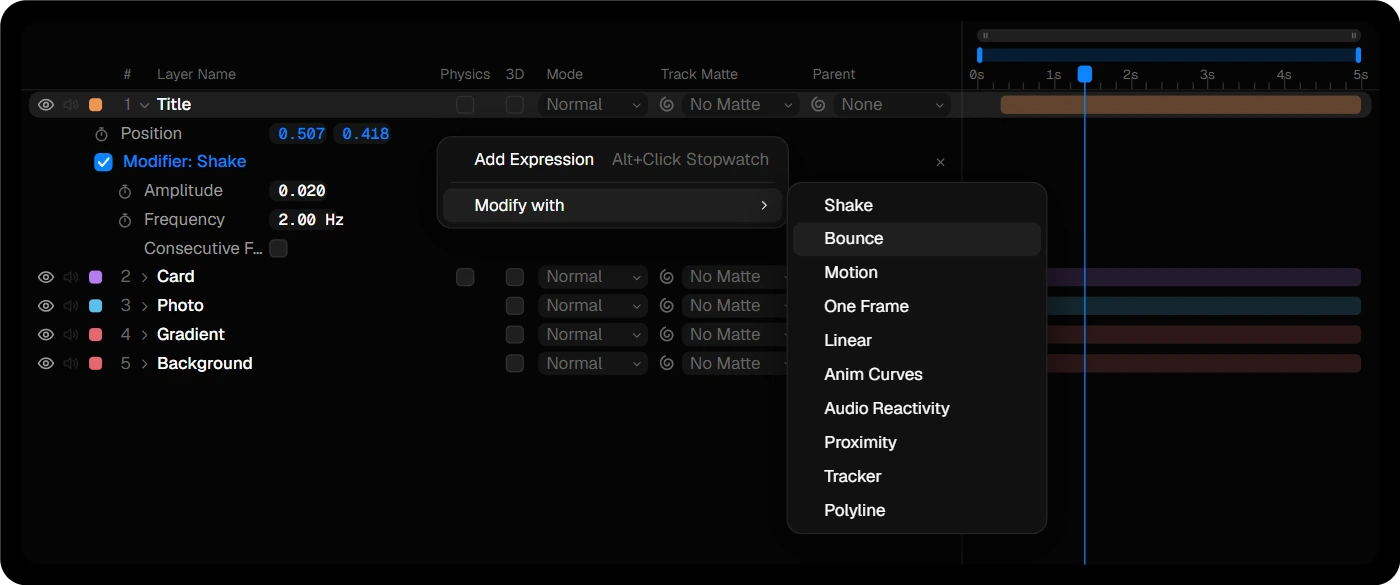The height and width of the screenshot is (585, 1400).
Task: Enable the Consecutive Frames checkbox
Action: [278, 248]
